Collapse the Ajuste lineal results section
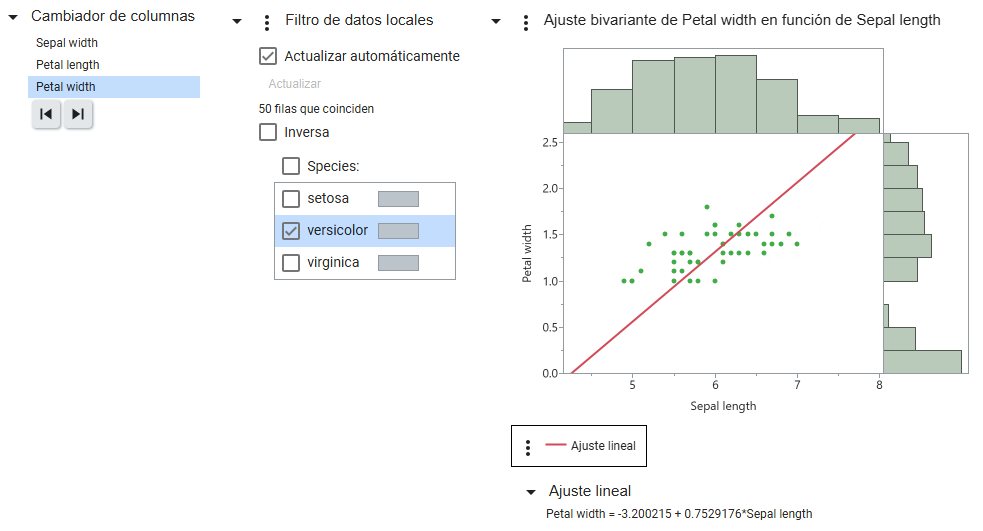 [531, 492]
